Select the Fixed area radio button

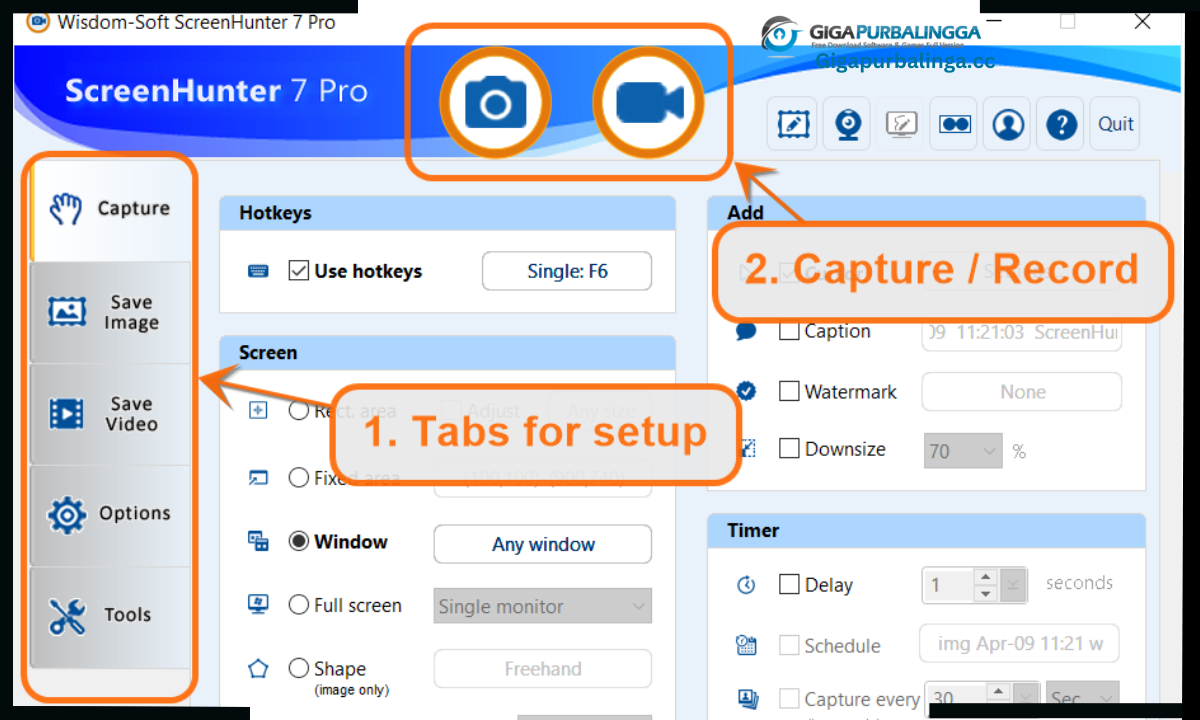298,478
